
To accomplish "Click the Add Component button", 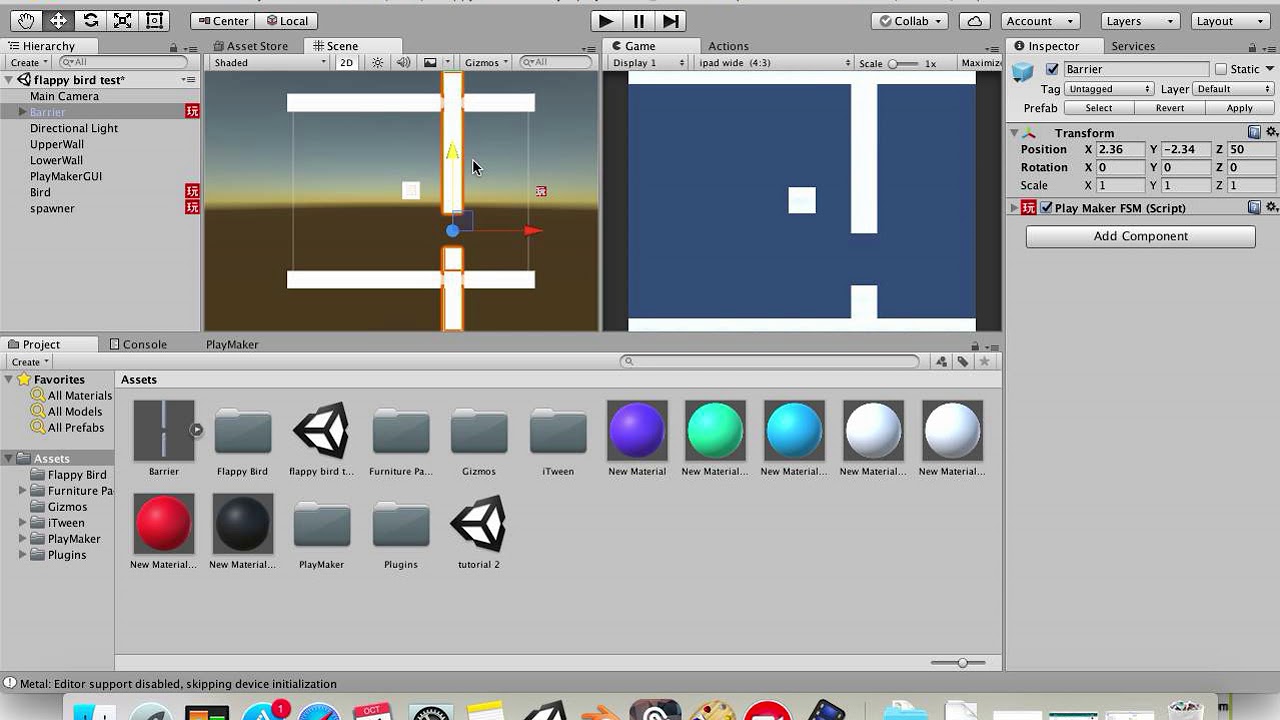I will click(x=1140, y=236).
